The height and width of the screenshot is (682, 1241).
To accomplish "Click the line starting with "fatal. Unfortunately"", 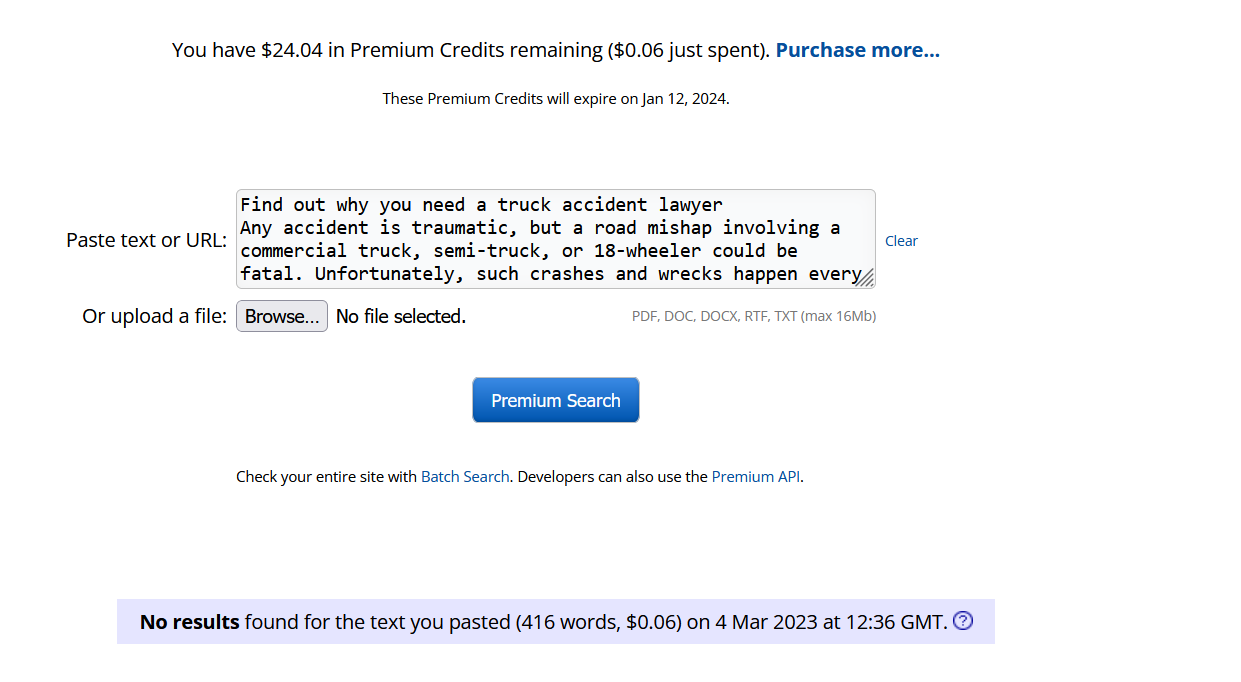I will 550,273.
